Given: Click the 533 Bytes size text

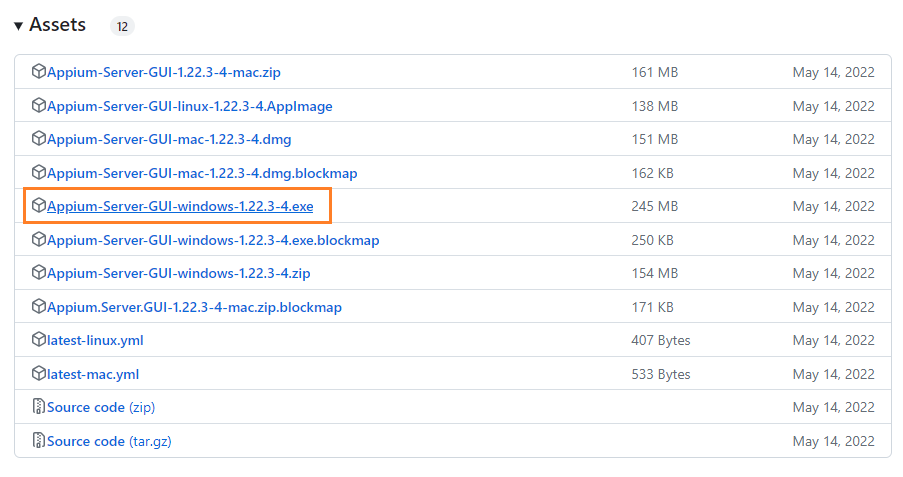Looking at the screenshot, I should point(661,374).
